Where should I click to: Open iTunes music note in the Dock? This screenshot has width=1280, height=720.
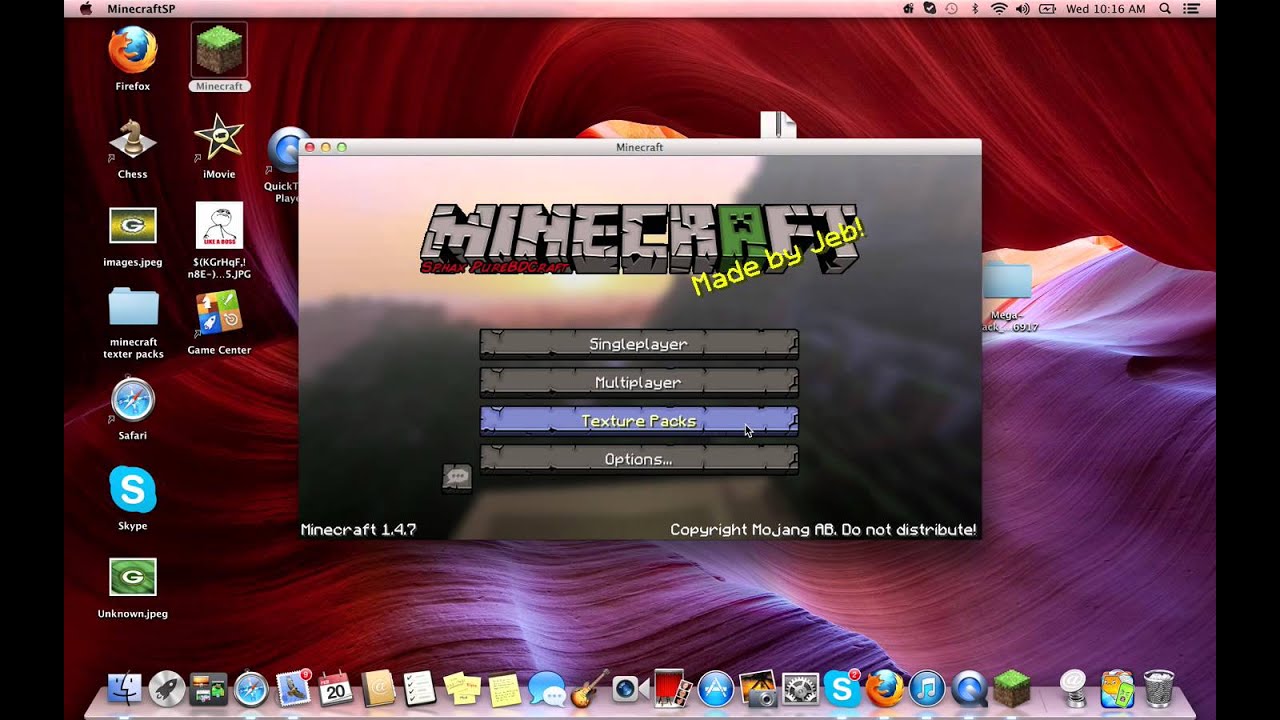pos(927,688)
